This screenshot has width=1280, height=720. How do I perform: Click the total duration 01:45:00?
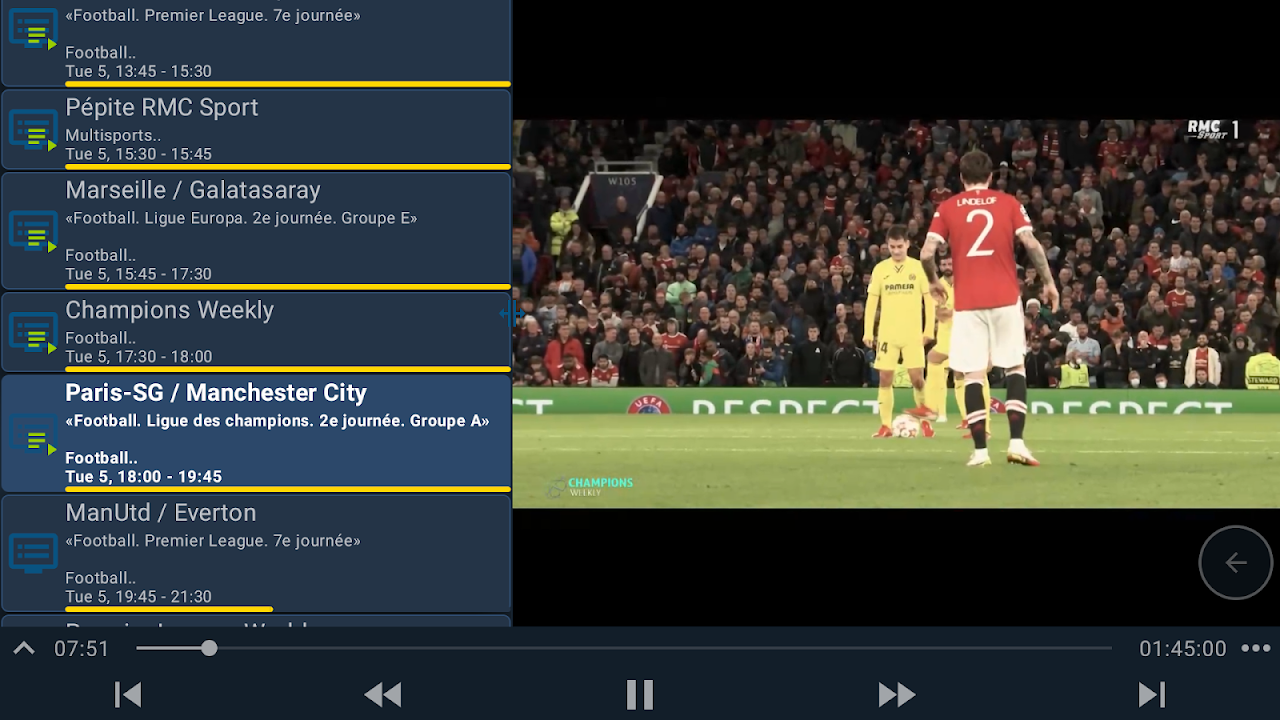coord(1183,649)
